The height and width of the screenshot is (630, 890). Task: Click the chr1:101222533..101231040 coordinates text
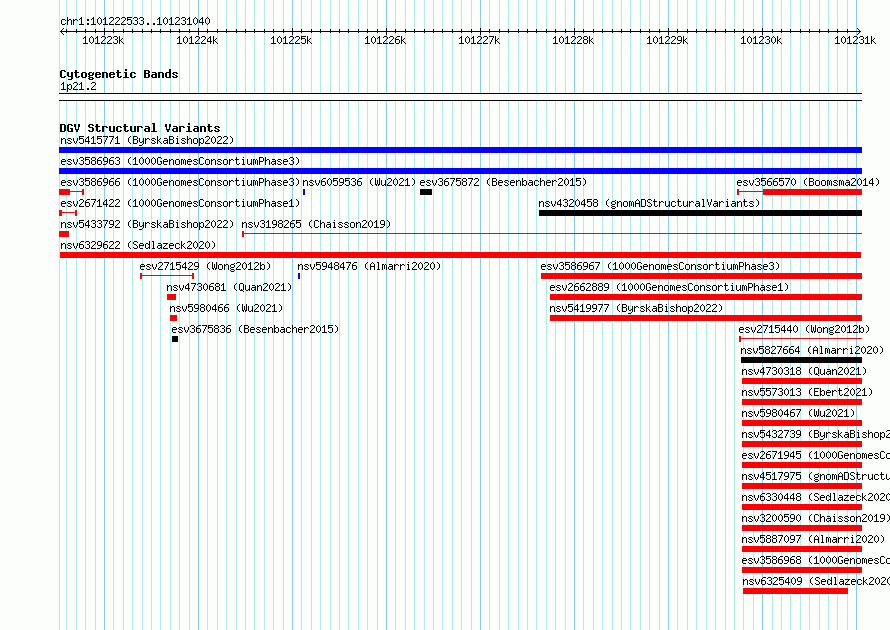pos(135,21)
